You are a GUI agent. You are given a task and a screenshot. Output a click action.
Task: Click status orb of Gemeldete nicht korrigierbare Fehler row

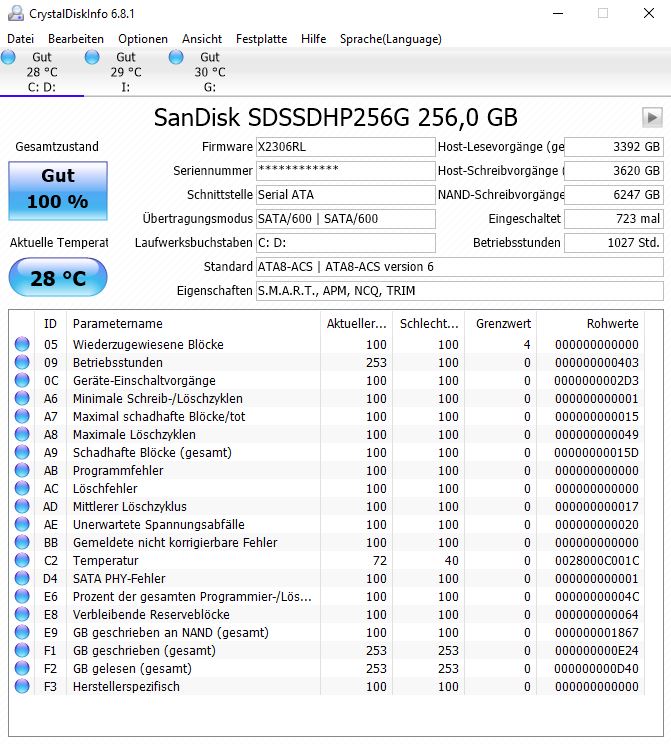point(22,542)
